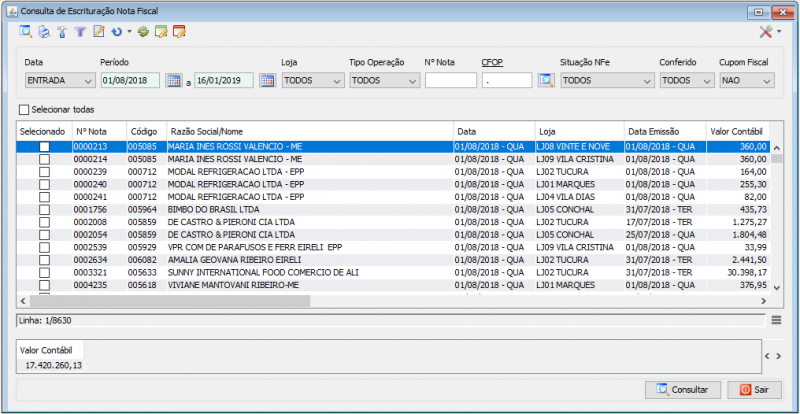Tick the checkbox for nota 0000213
800x414 pixels.
click(44, 147)
